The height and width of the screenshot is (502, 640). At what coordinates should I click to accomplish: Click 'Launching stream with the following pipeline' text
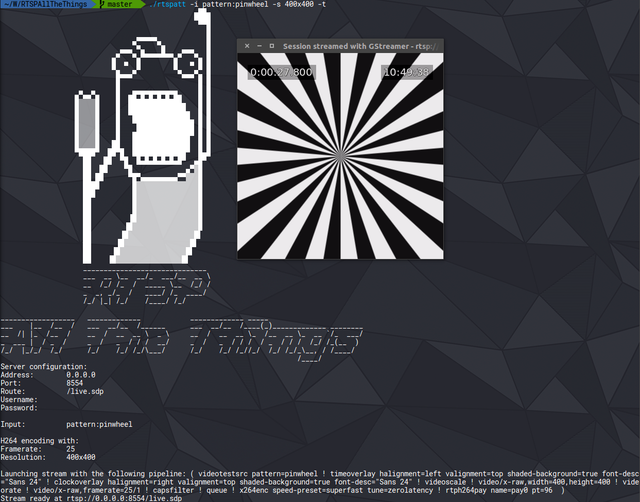(x=93, y=473)
